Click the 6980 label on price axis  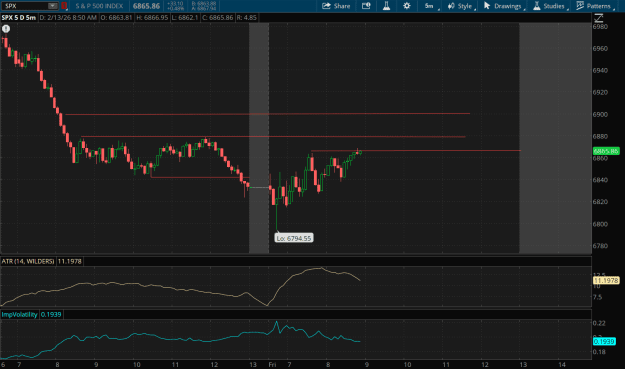[x=600, y=27]
